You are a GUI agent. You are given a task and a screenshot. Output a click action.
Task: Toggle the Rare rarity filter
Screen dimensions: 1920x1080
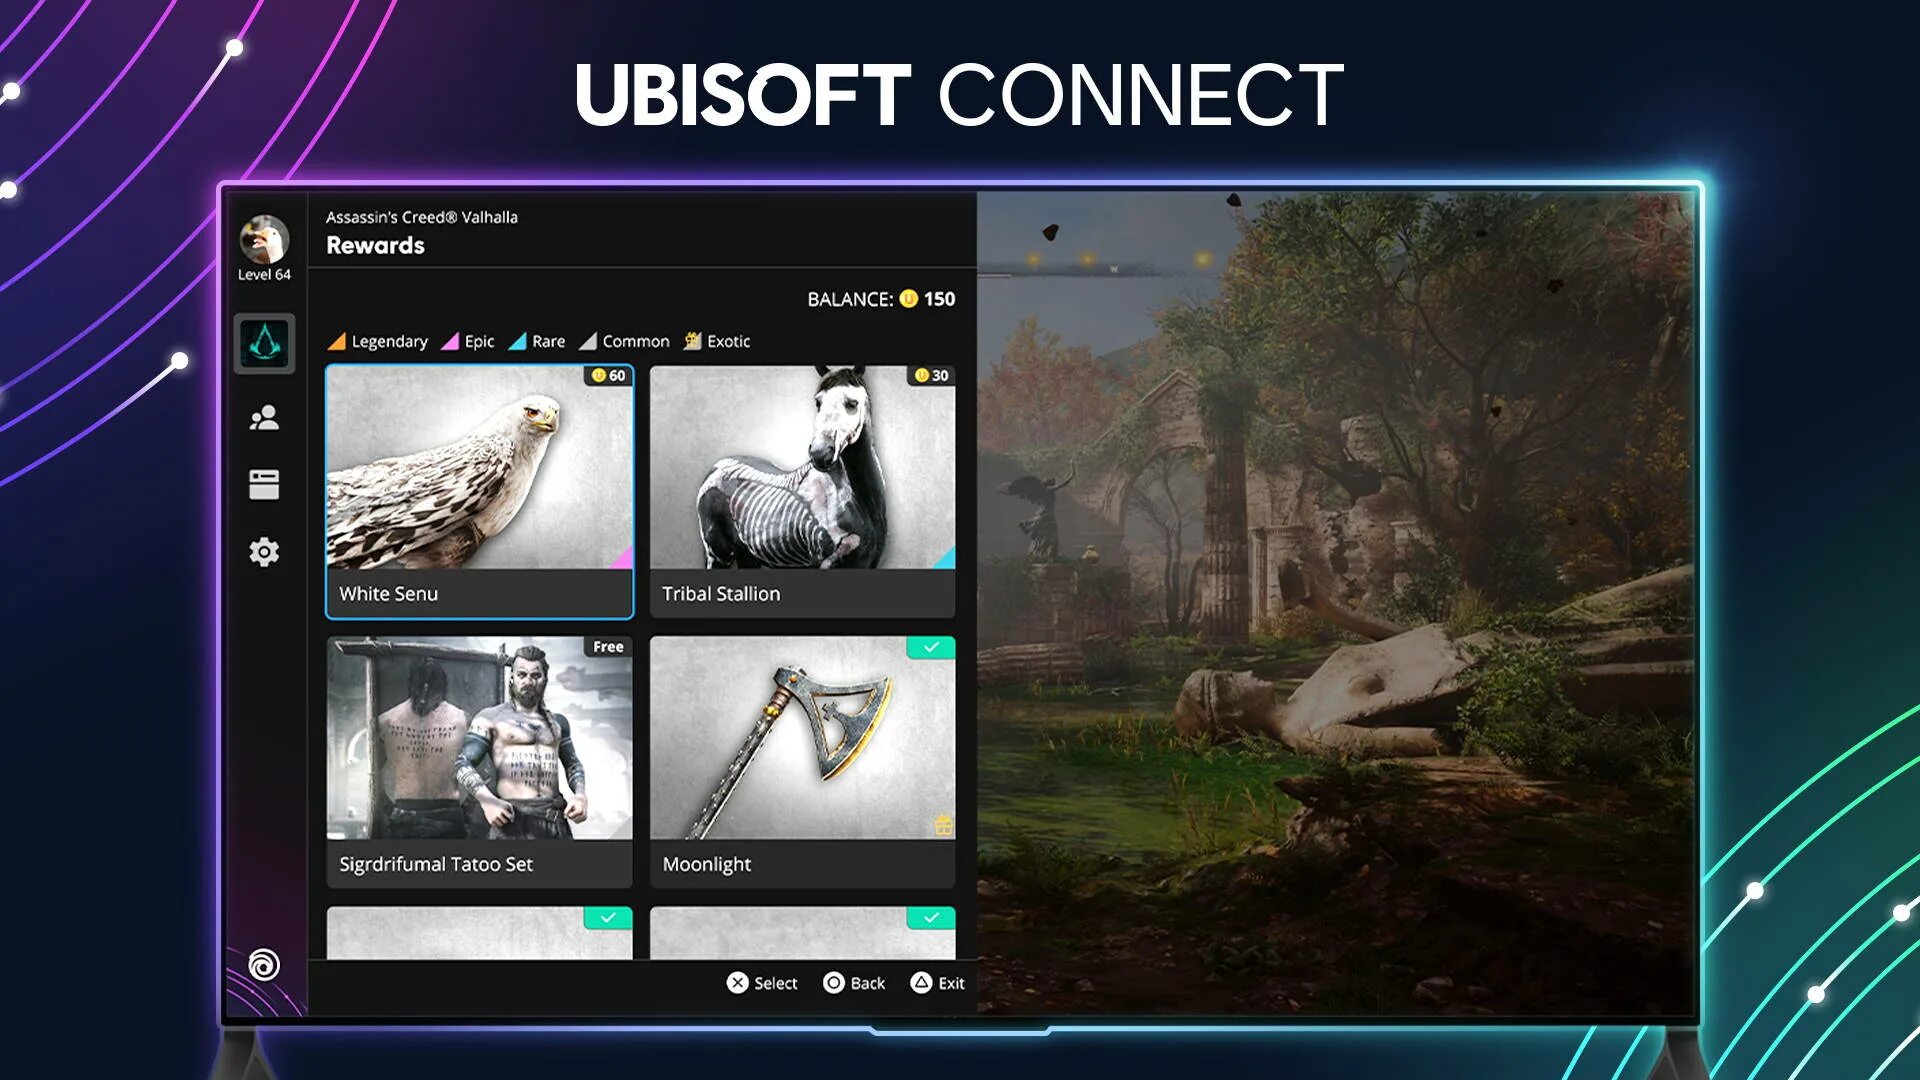539,340
